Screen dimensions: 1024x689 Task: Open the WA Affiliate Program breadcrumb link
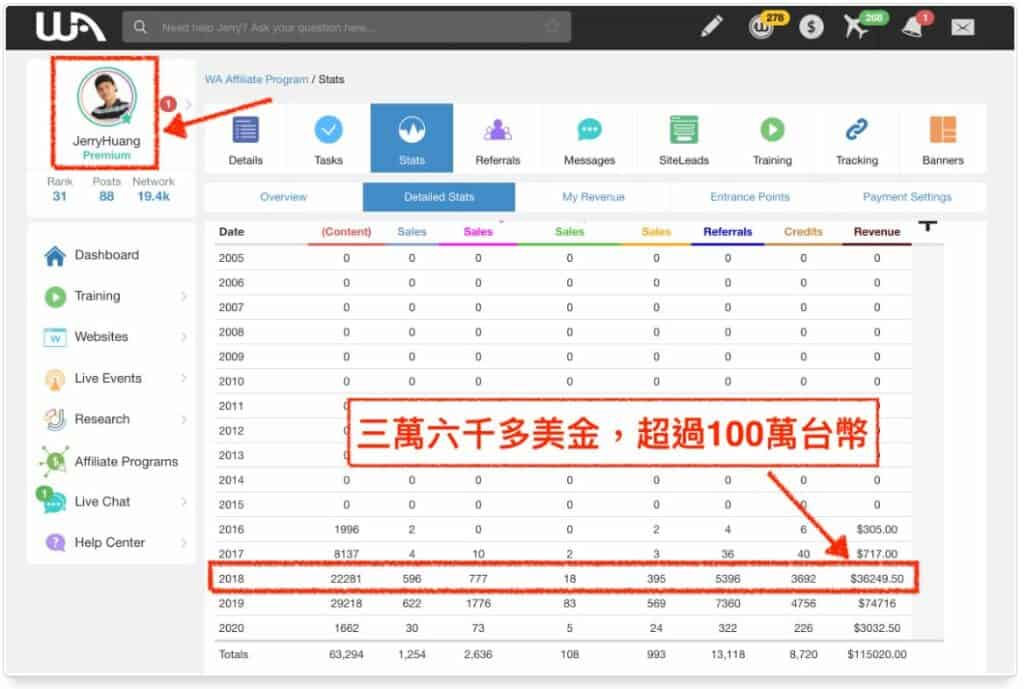pos(256,79)
